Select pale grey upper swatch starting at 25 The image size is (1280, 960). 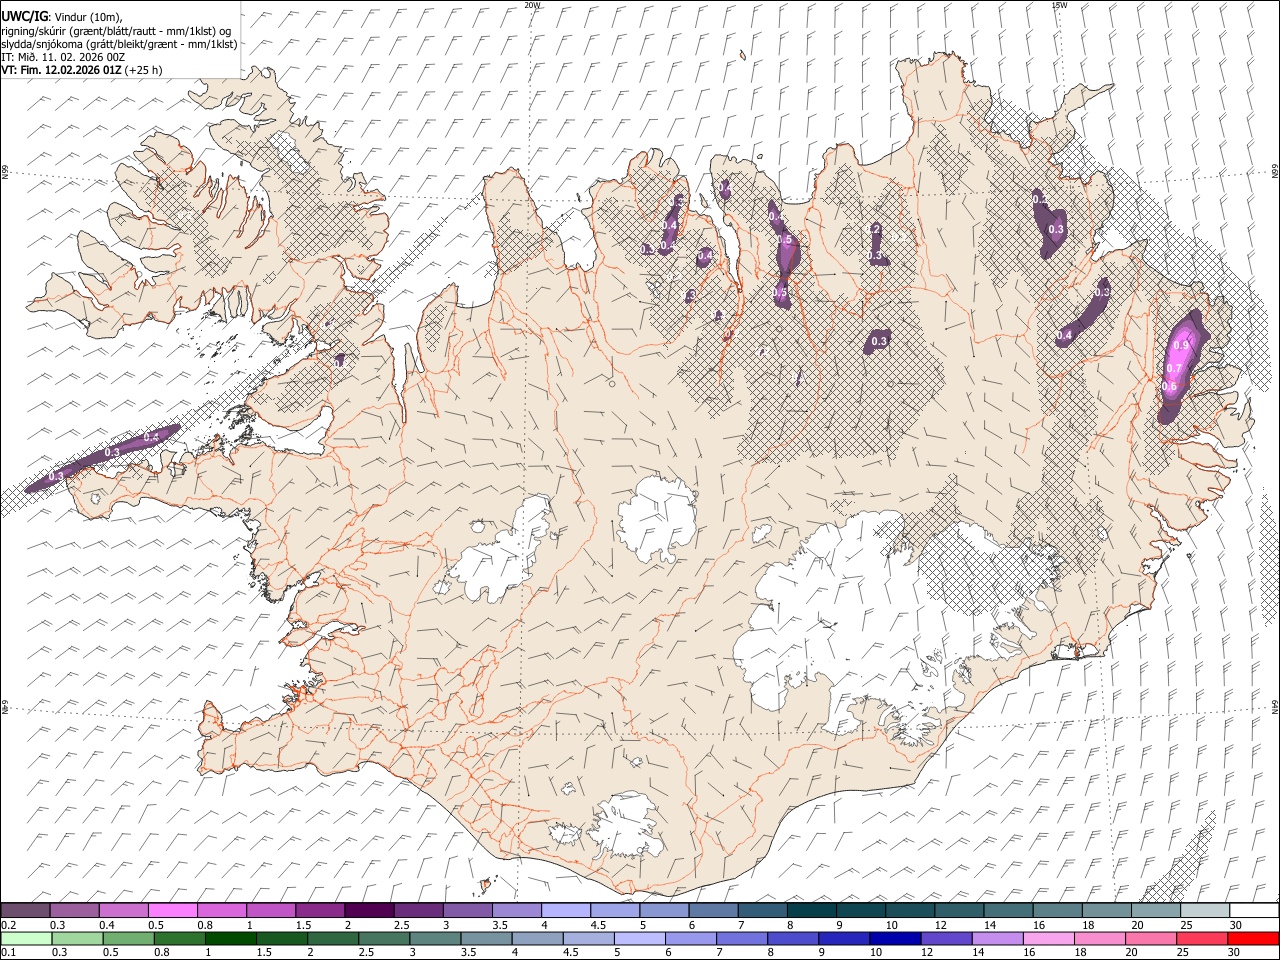pos(1206,910)
